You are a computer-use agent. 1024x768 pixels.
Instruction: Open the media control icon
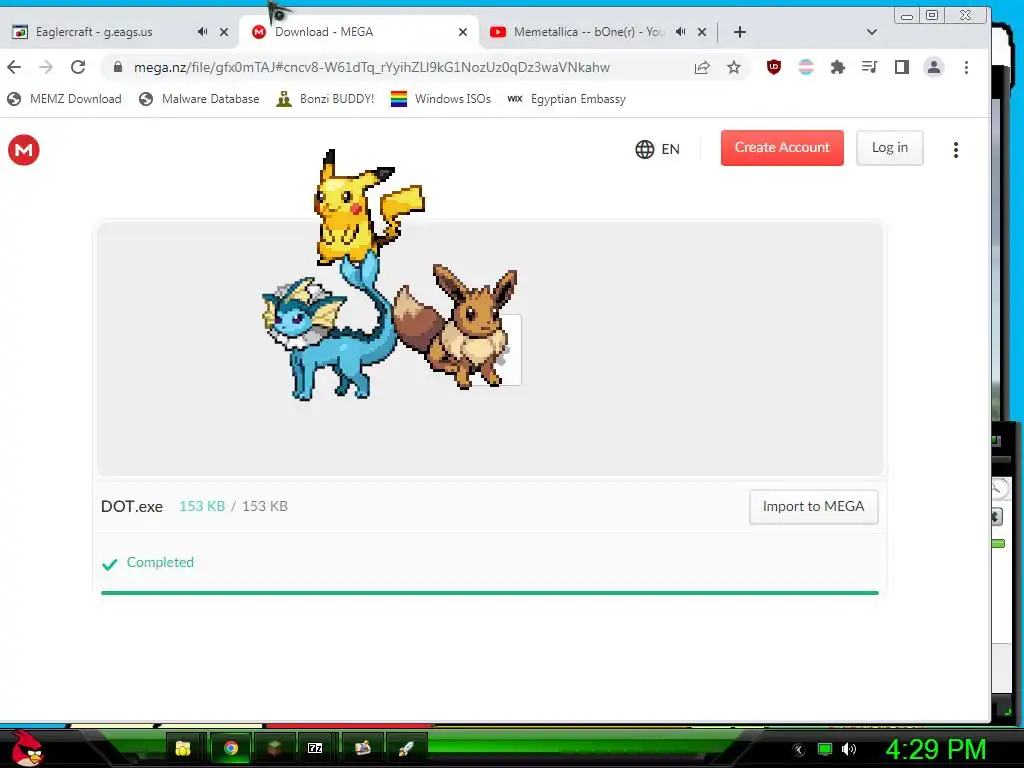pos(869,67)
